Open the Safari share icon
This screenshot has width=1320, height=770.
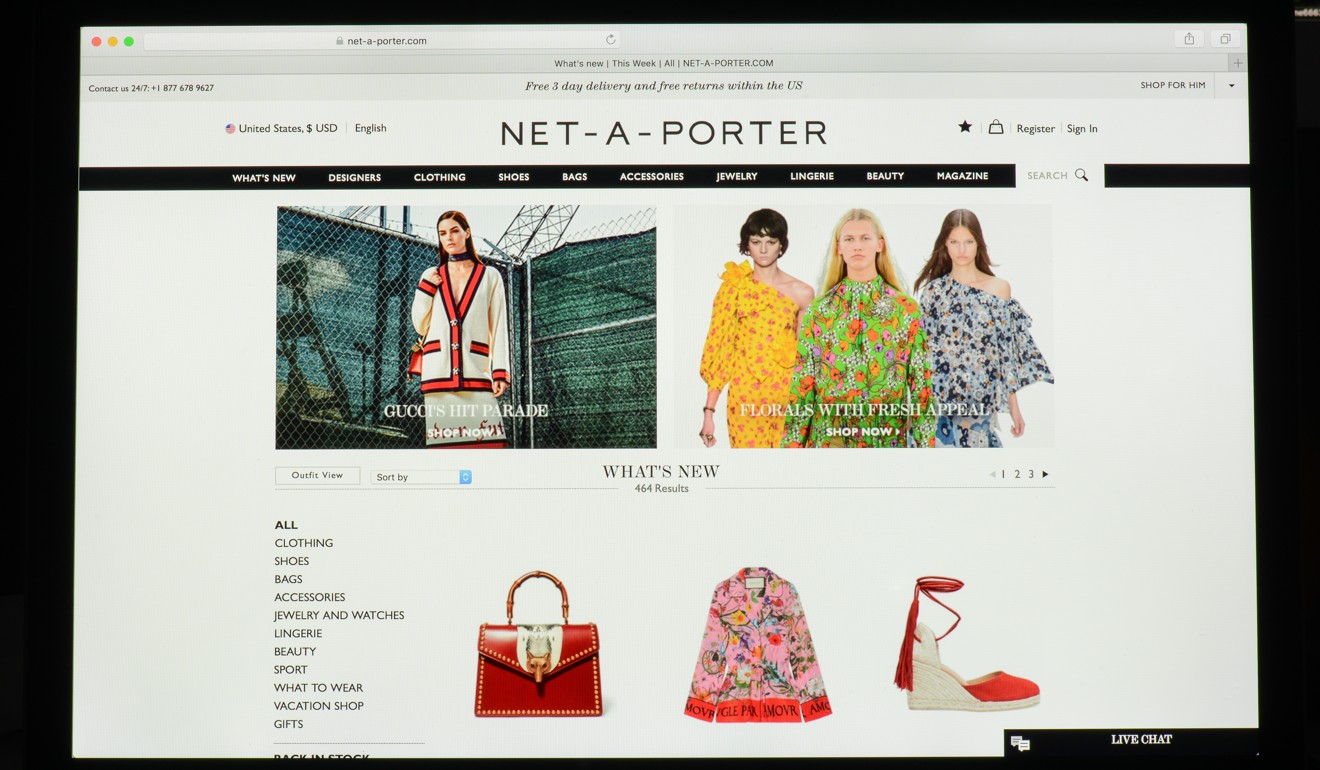(x=1189, y=39)
